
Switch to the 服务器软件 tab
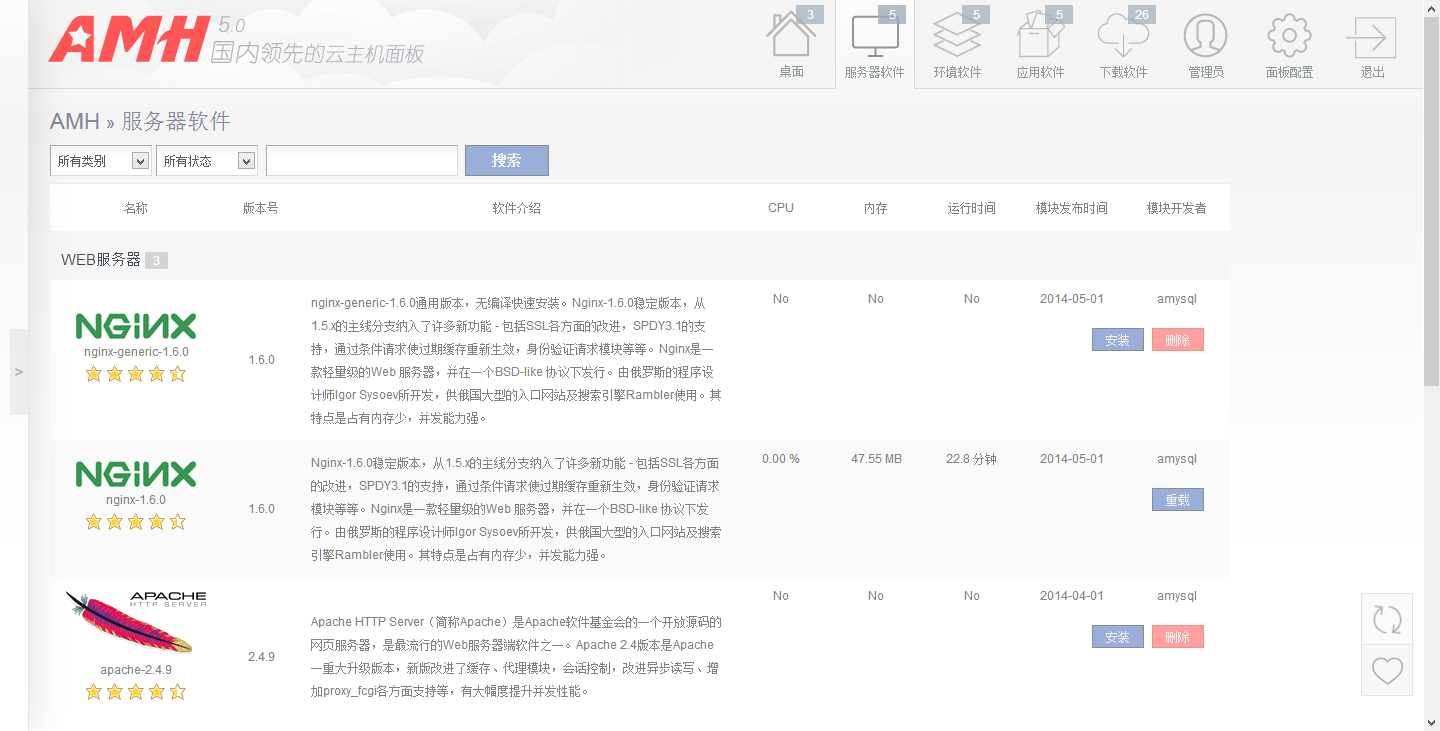click(874, 45)
